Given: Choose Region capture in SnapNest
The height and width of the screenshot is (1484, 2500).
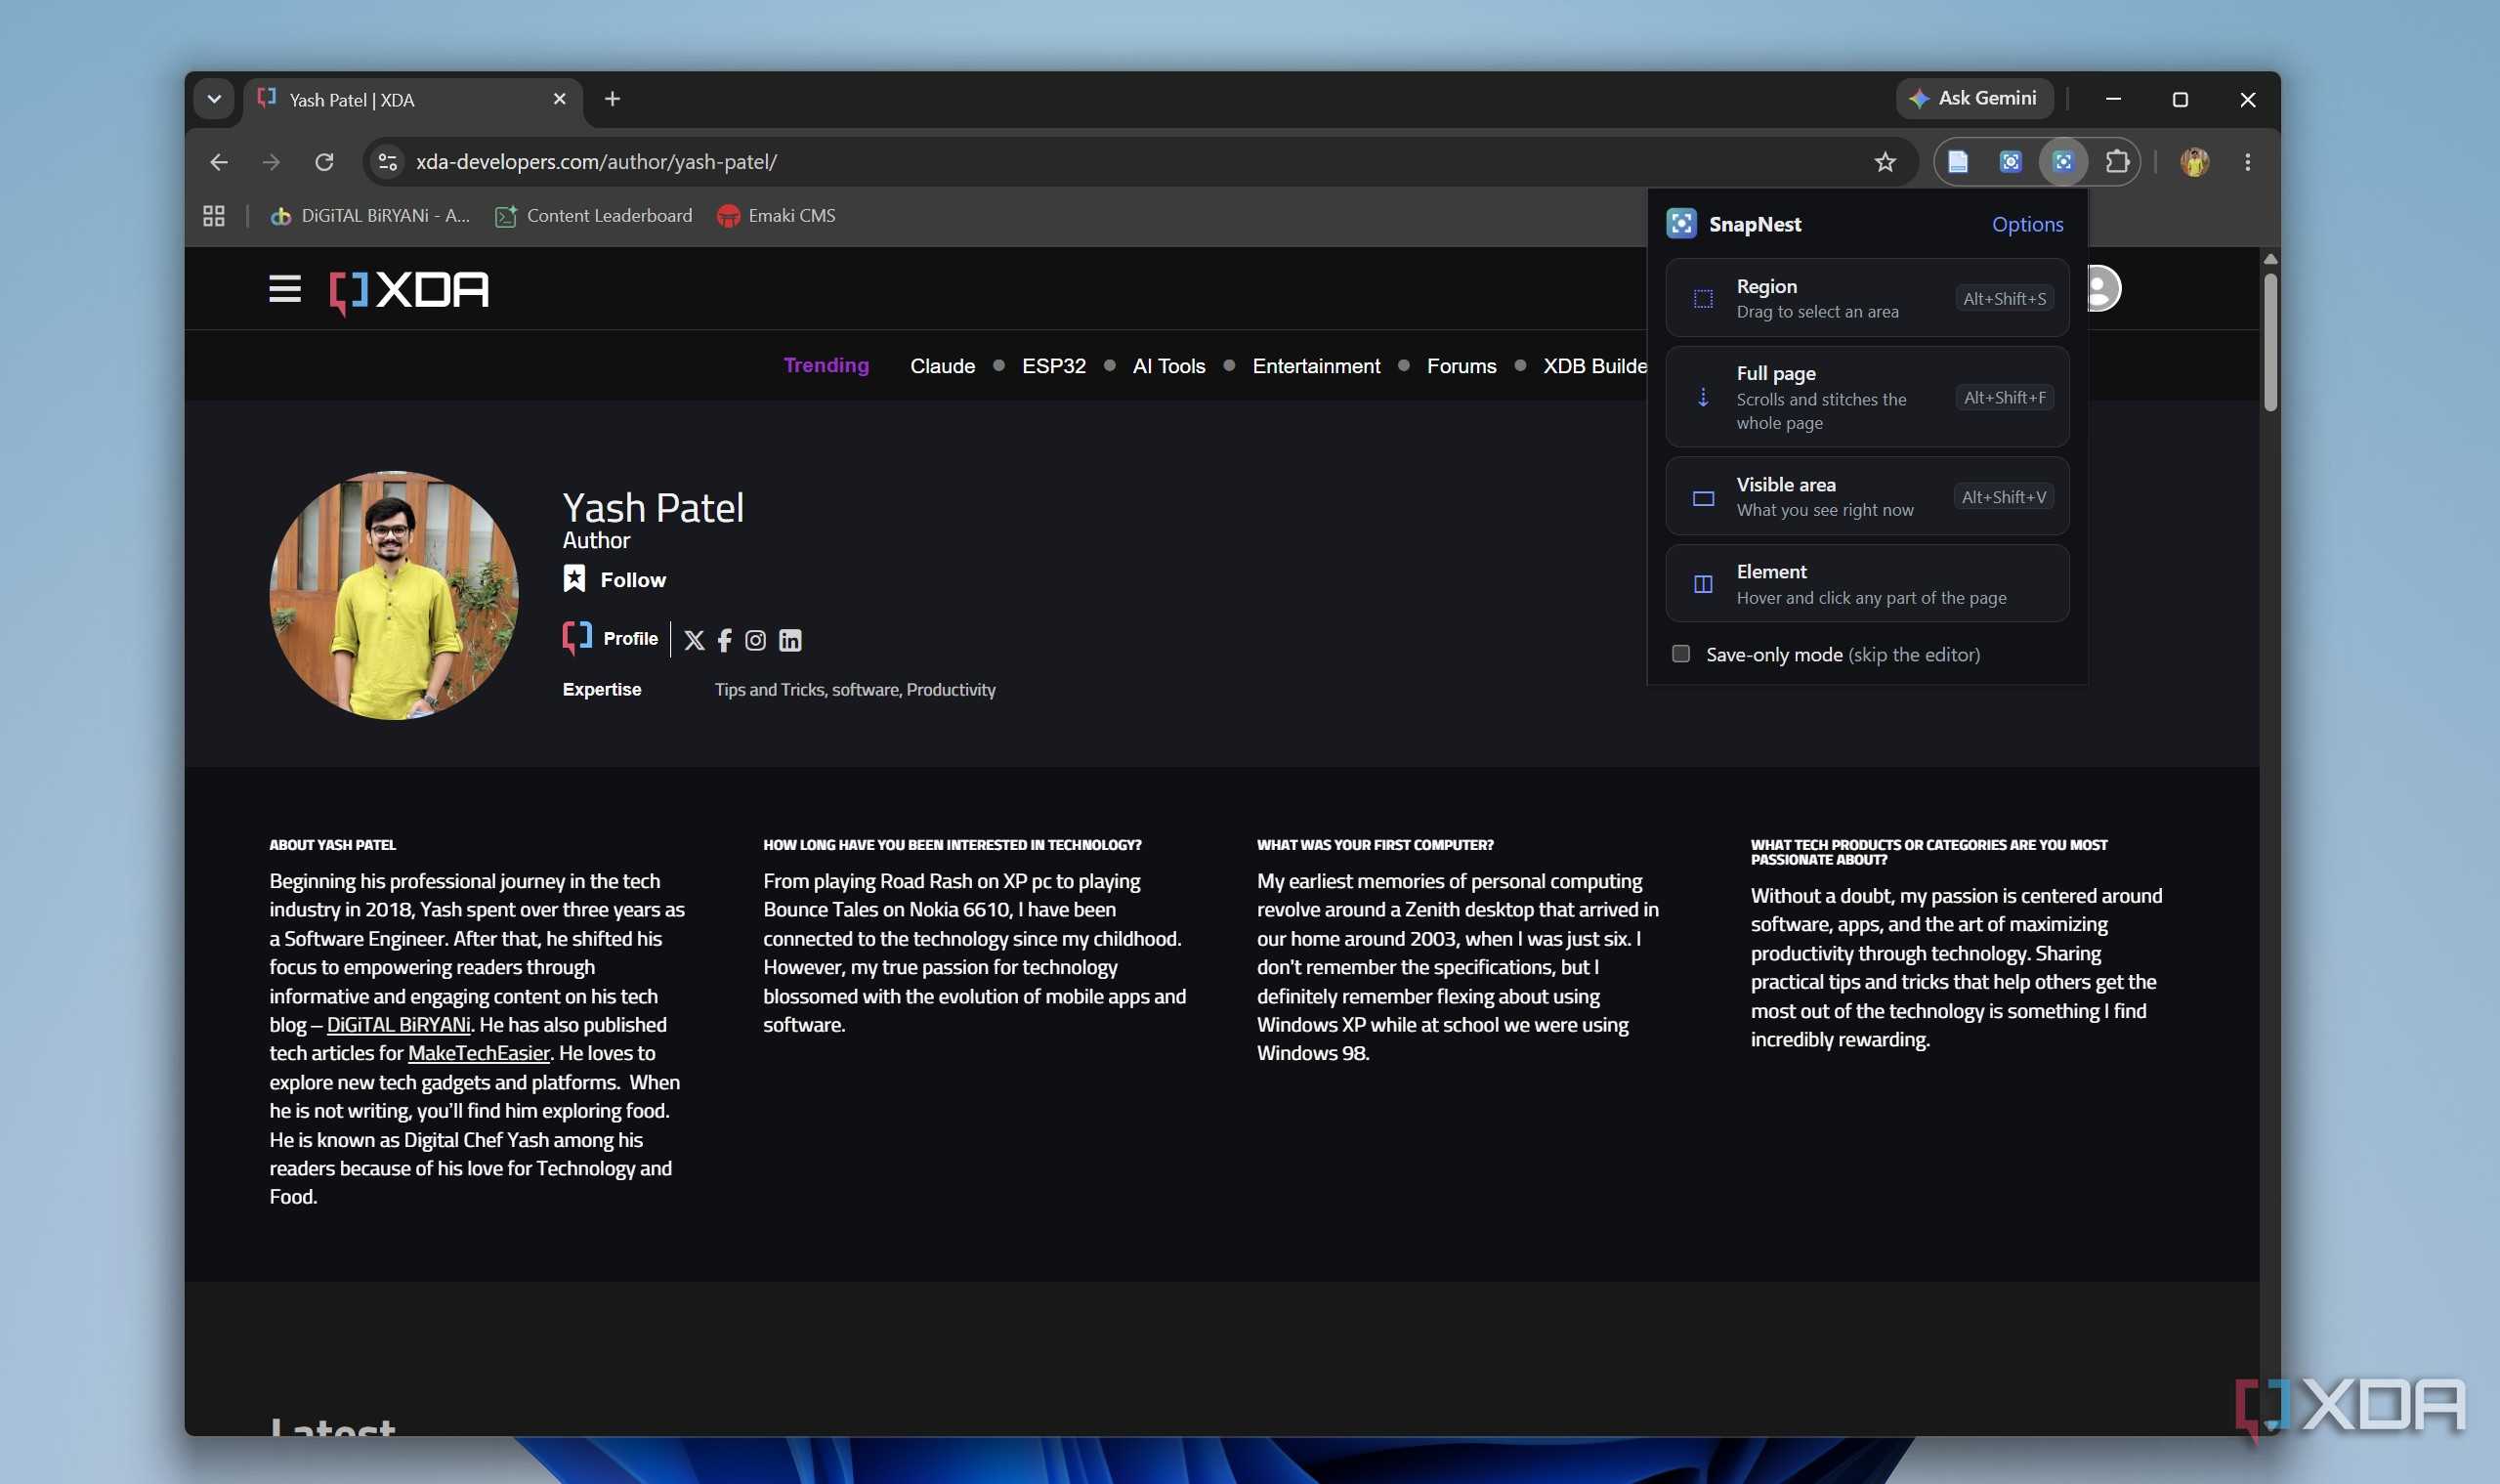Looking at the screenshot, I should [x=1867, y=298].
